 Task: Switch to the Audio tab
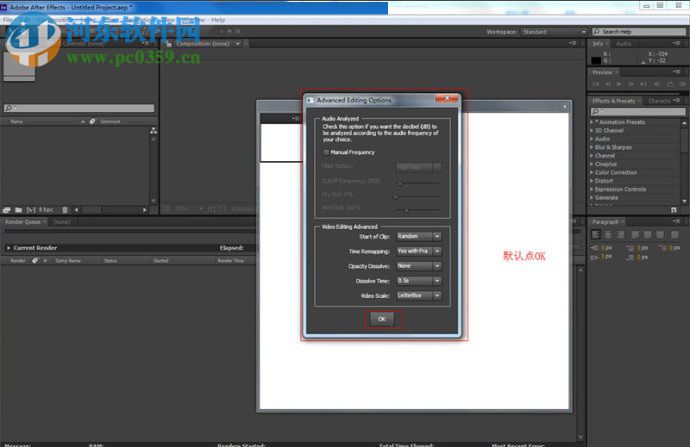623,44
